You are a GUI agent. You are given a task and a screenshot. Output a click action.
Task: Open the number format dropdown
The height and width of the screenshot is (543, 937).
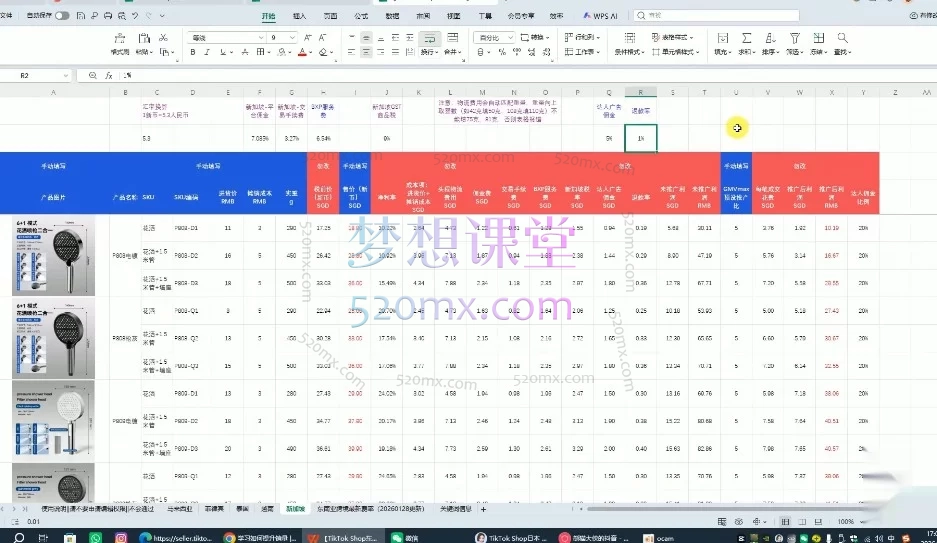510,38
